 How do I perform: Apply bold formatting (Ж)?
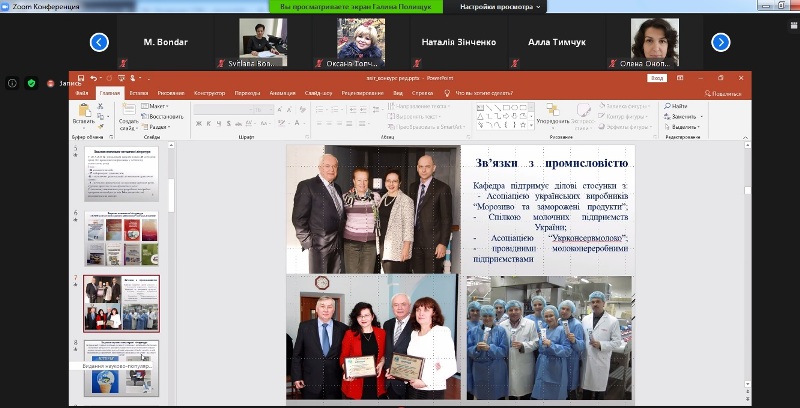(x=198, y=123)
